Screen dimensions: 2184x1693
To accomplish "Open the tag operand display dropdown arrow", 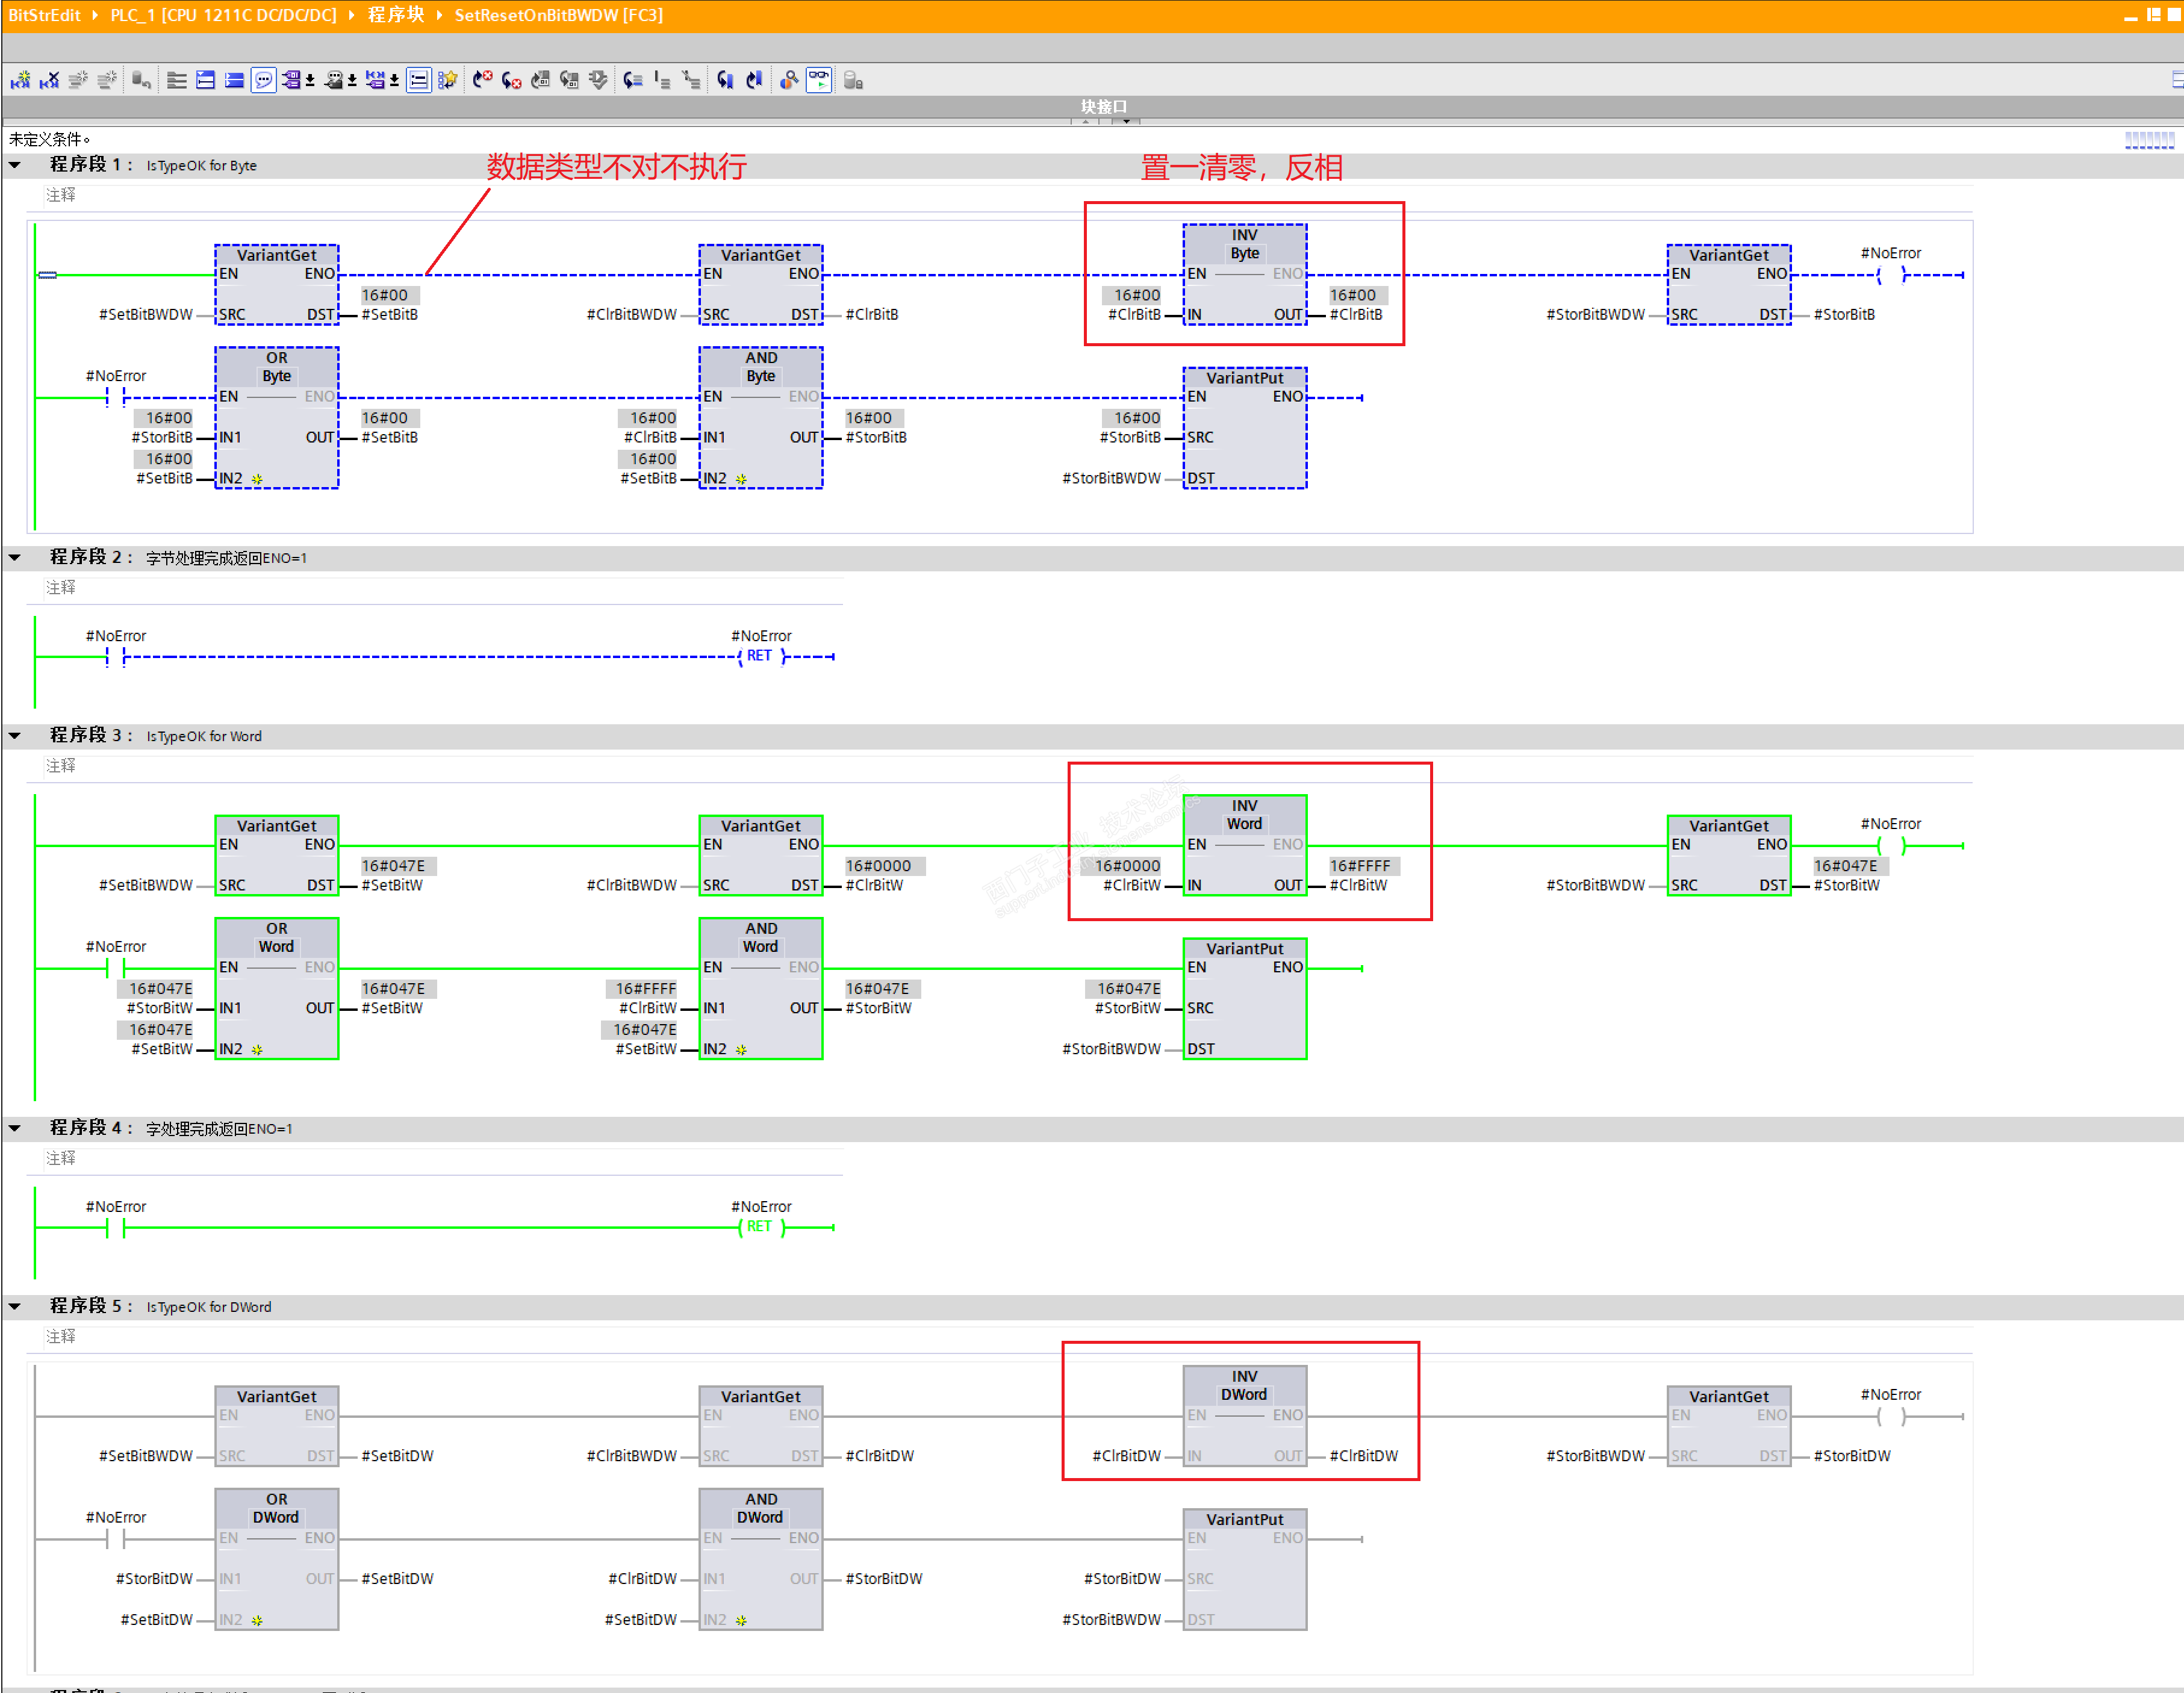I will 311,81.
